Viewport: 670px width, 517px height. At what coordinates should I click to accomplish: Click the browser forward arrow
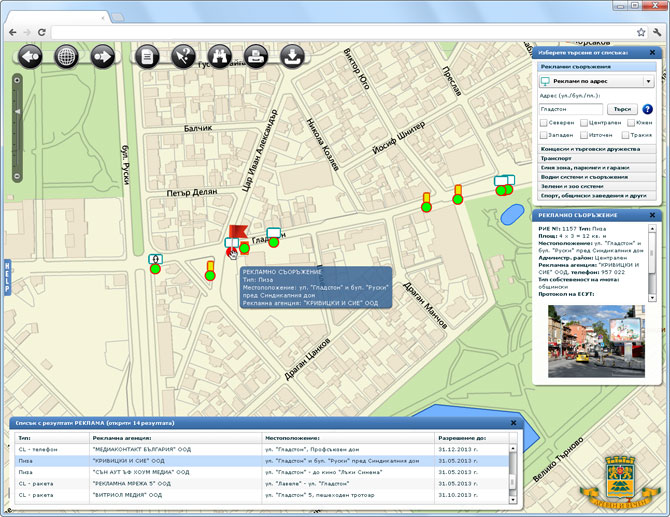[x=27, y=32]
